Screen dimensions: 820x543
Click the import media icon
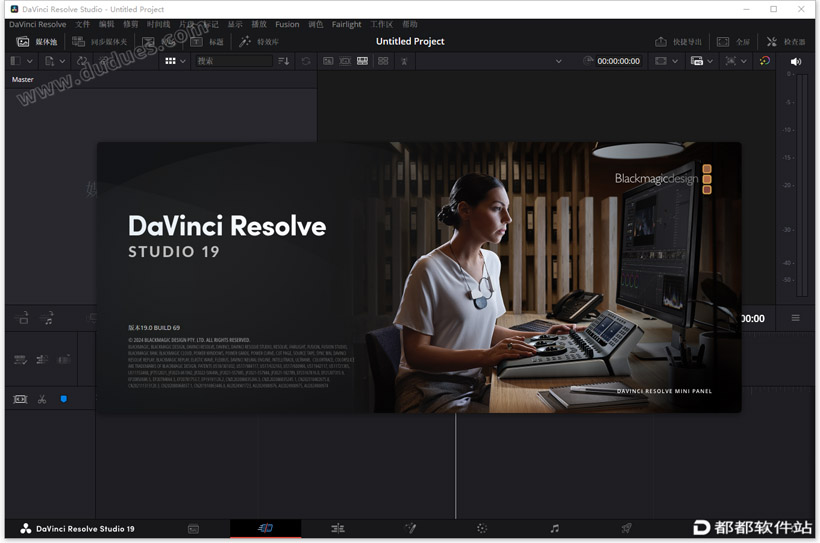pos(49,61)
